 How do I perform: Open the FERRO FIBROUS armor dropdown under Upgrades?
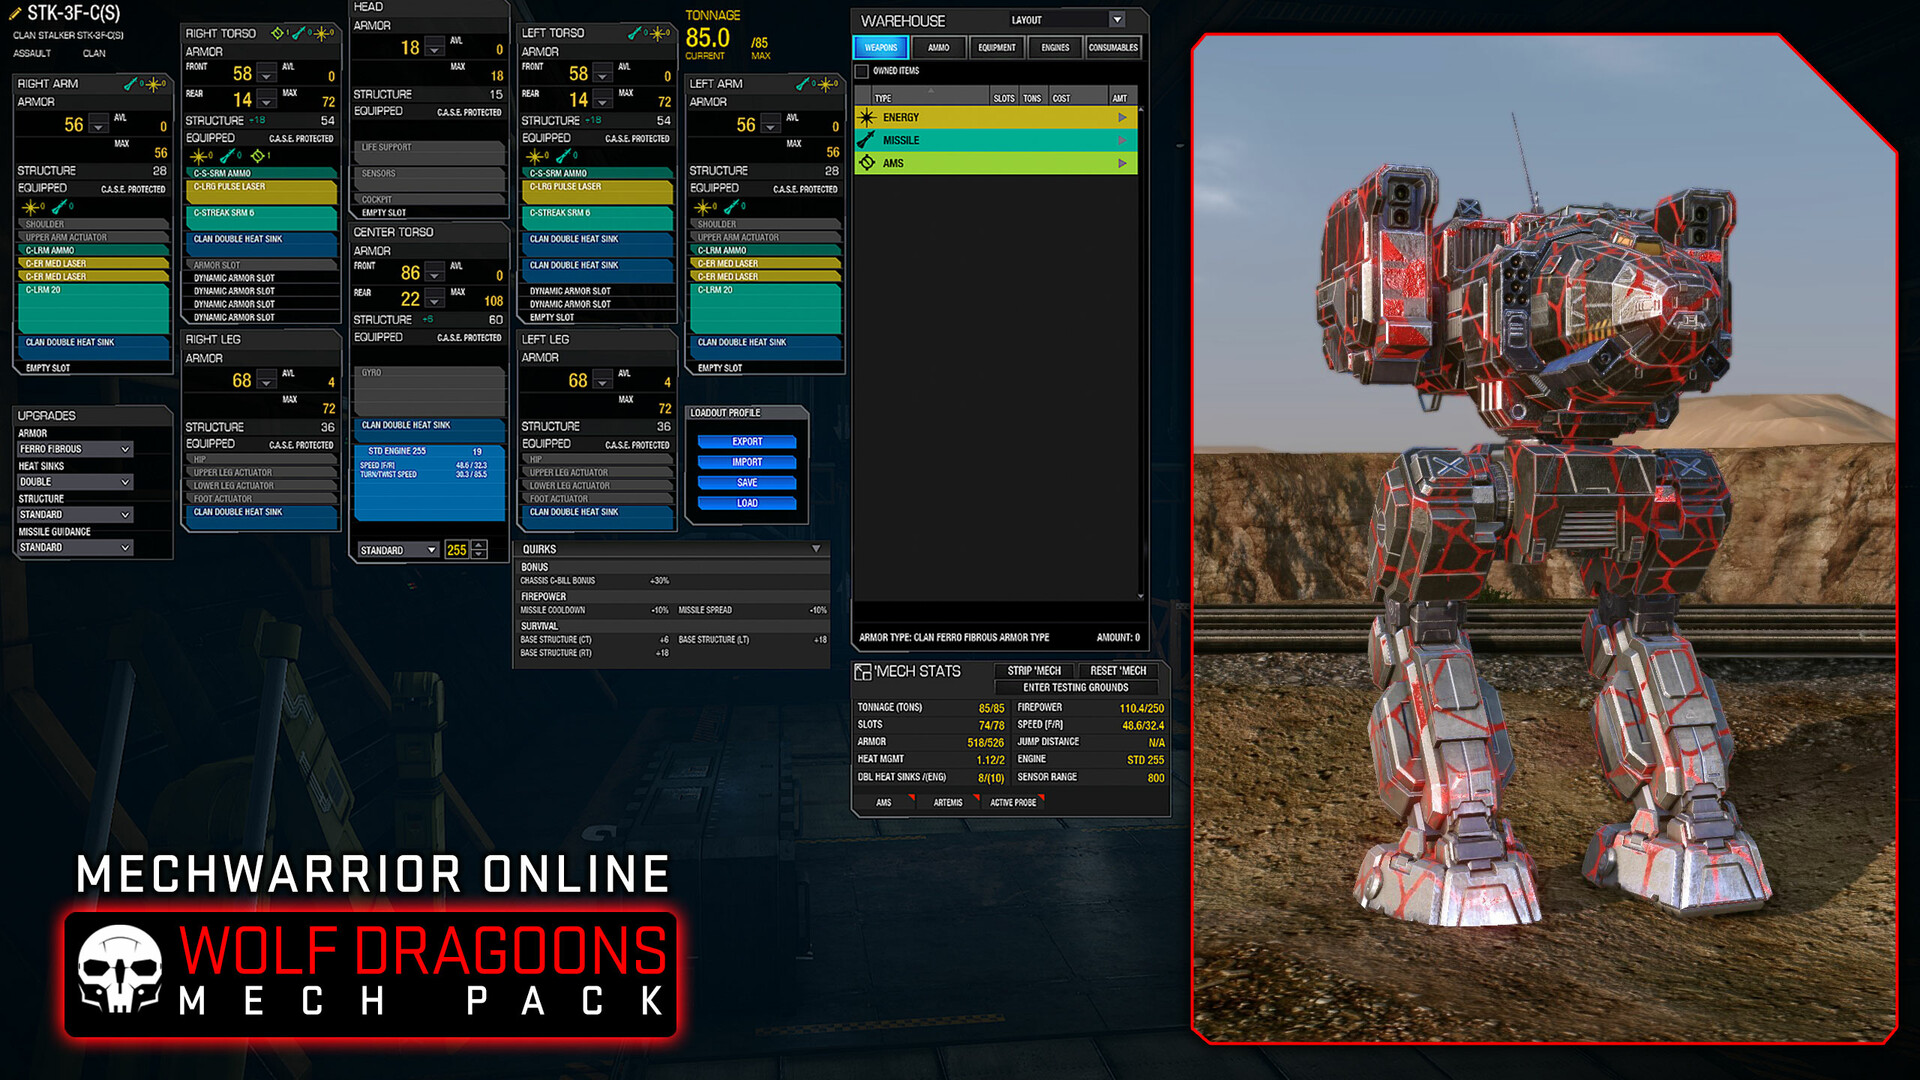(75, 448)
